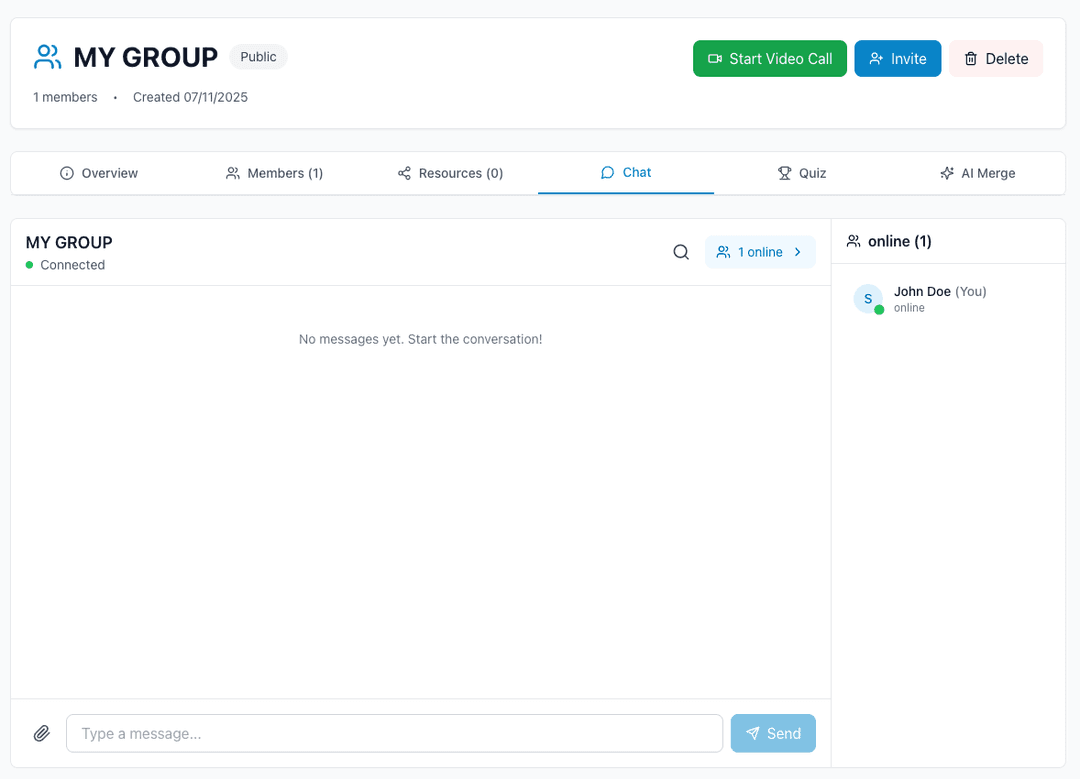Click the Invite button

pos(897,59)
